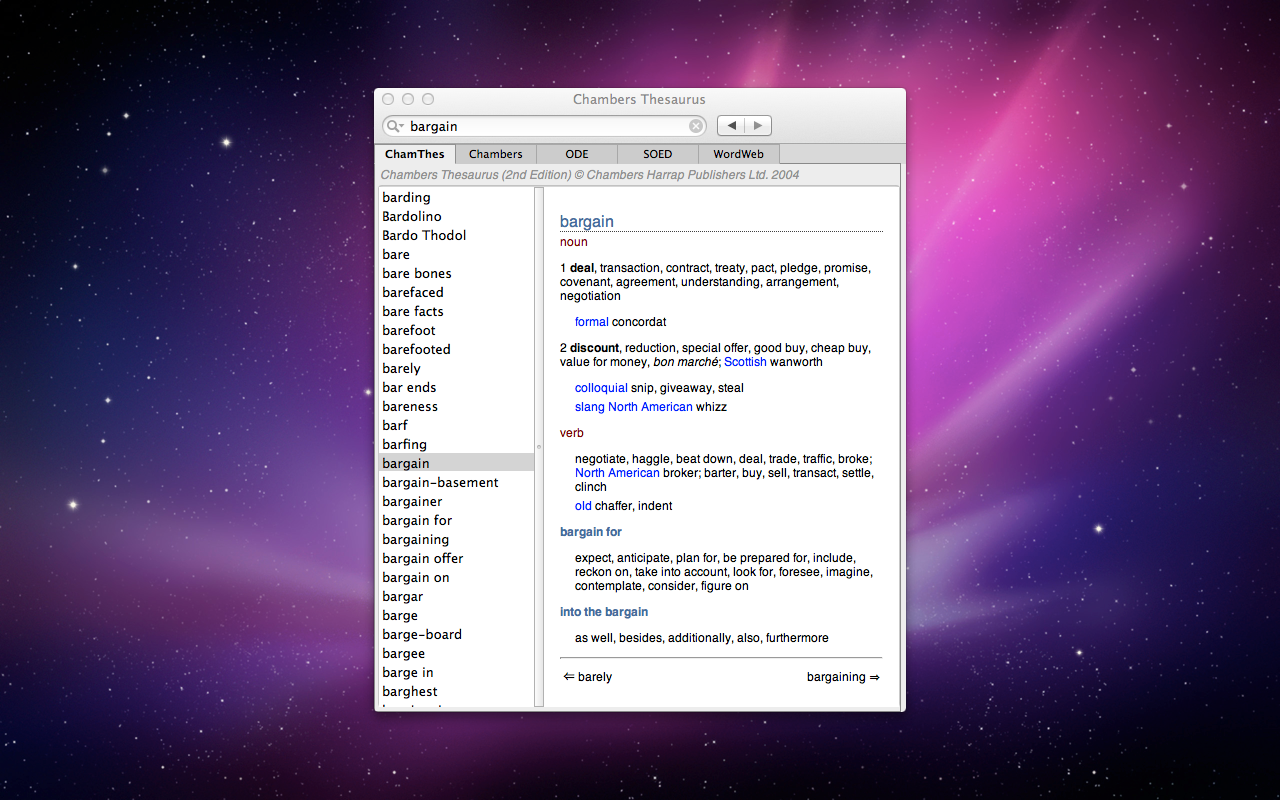Click the 'bargain for' phrase heading
Screen dimensions: 1280x800
pyautogui.click(x=590, y=532)
